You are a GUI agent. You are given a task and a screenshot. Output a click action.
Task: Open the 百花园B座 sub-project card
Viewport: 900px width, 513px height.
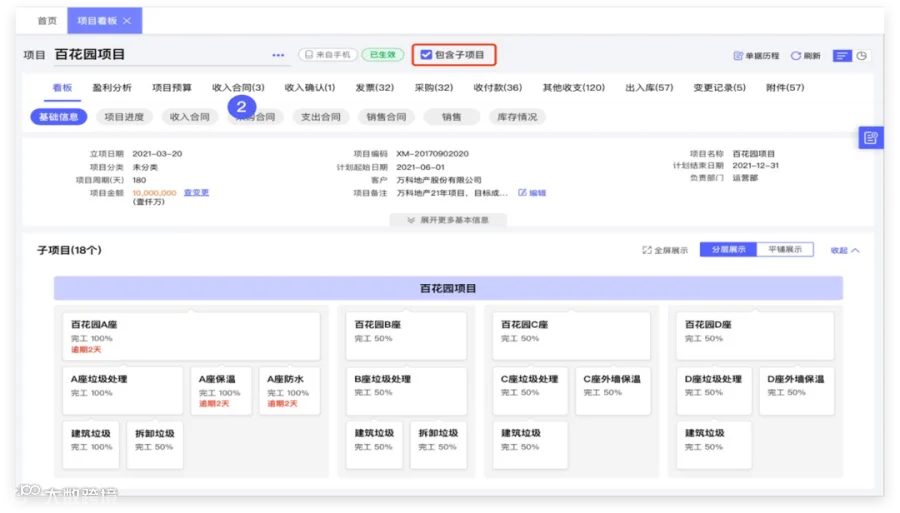point(406,336)
